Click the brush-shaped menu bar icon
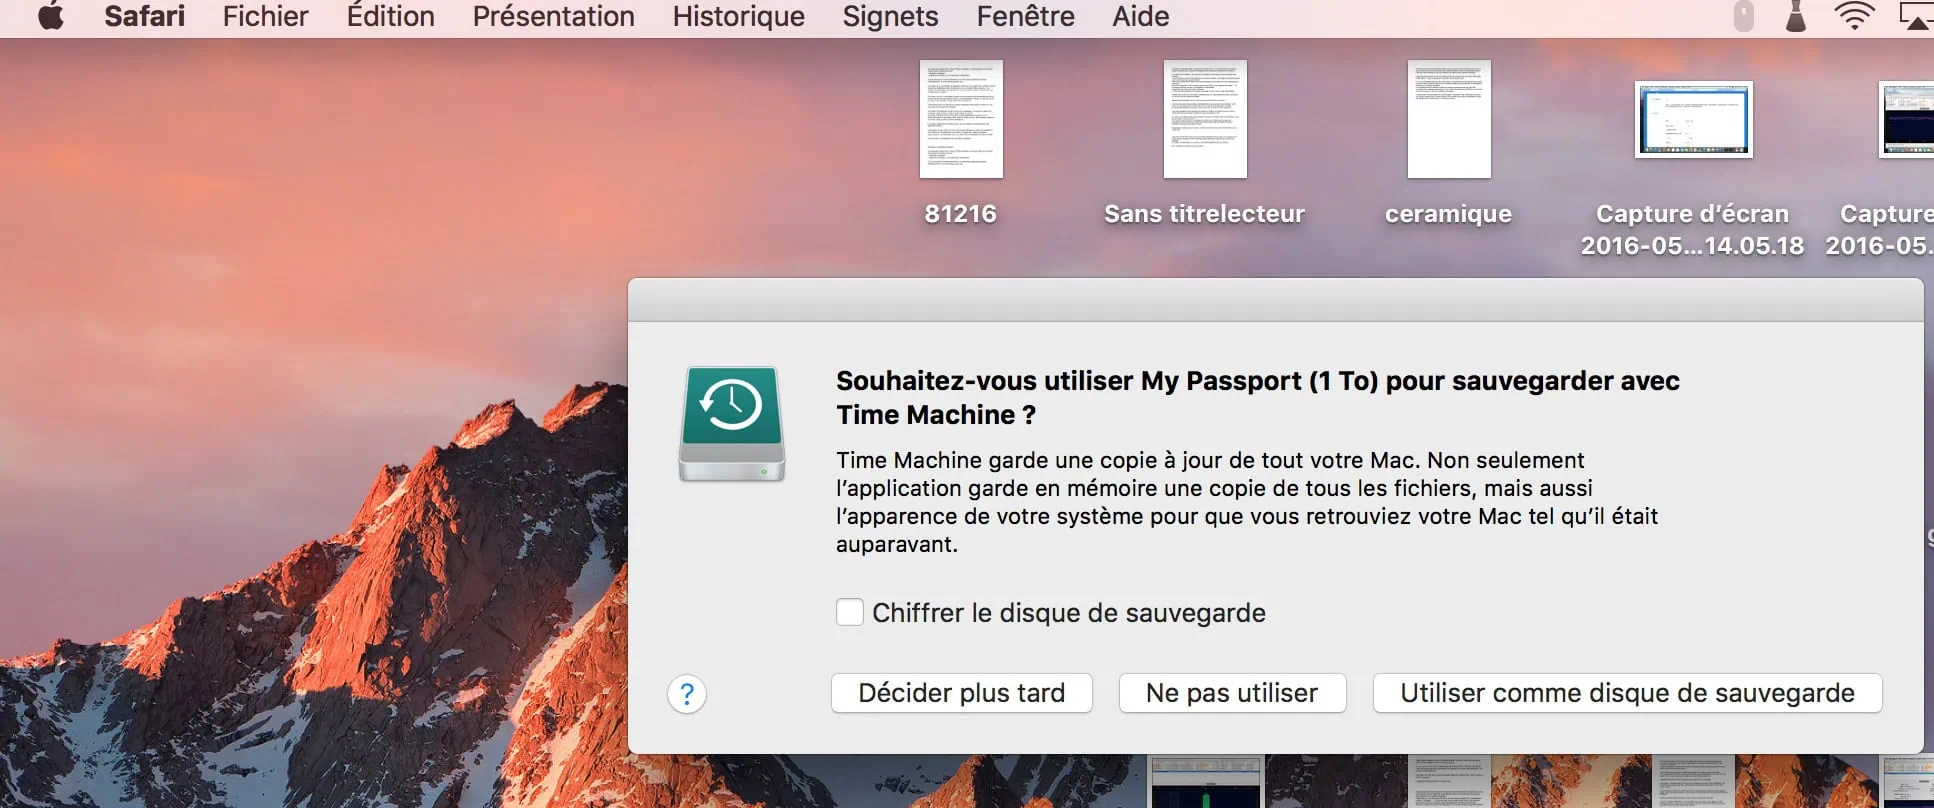The height and width of the screenshot is (808, 1934). coord(1796,17)
